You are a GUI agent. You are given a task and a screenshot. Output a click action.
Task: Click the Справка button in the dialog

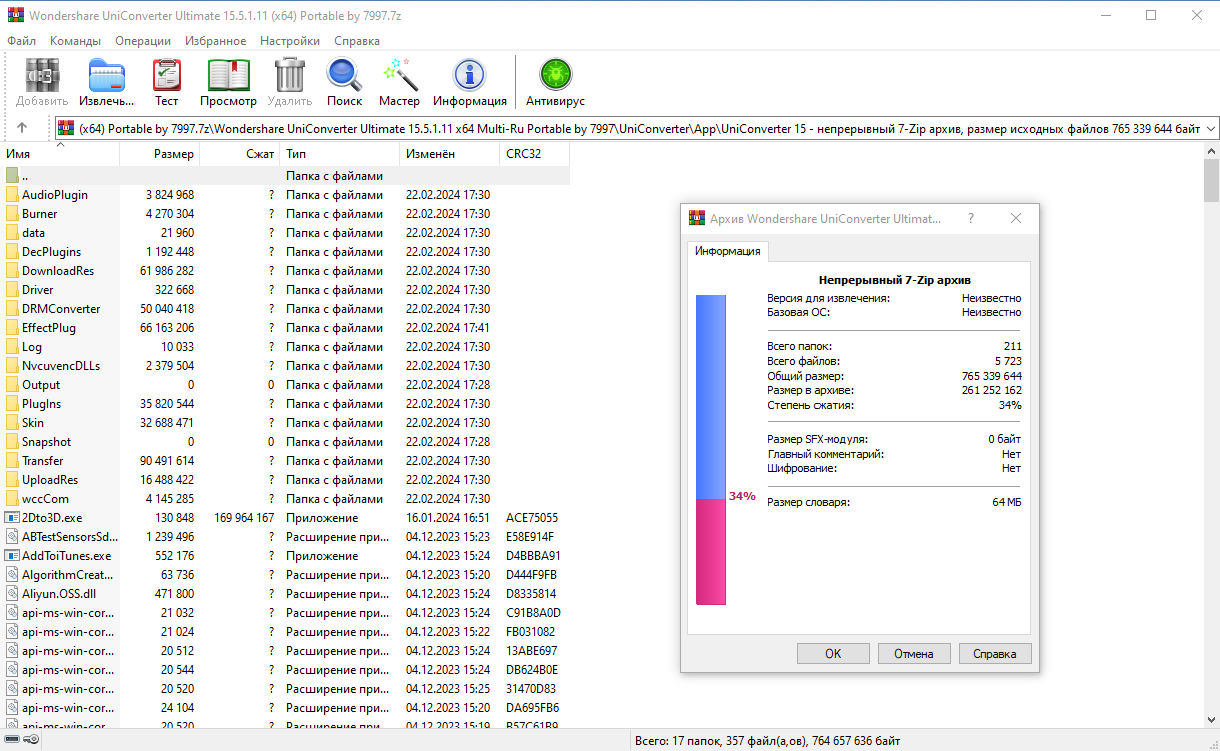click(995, 653)
